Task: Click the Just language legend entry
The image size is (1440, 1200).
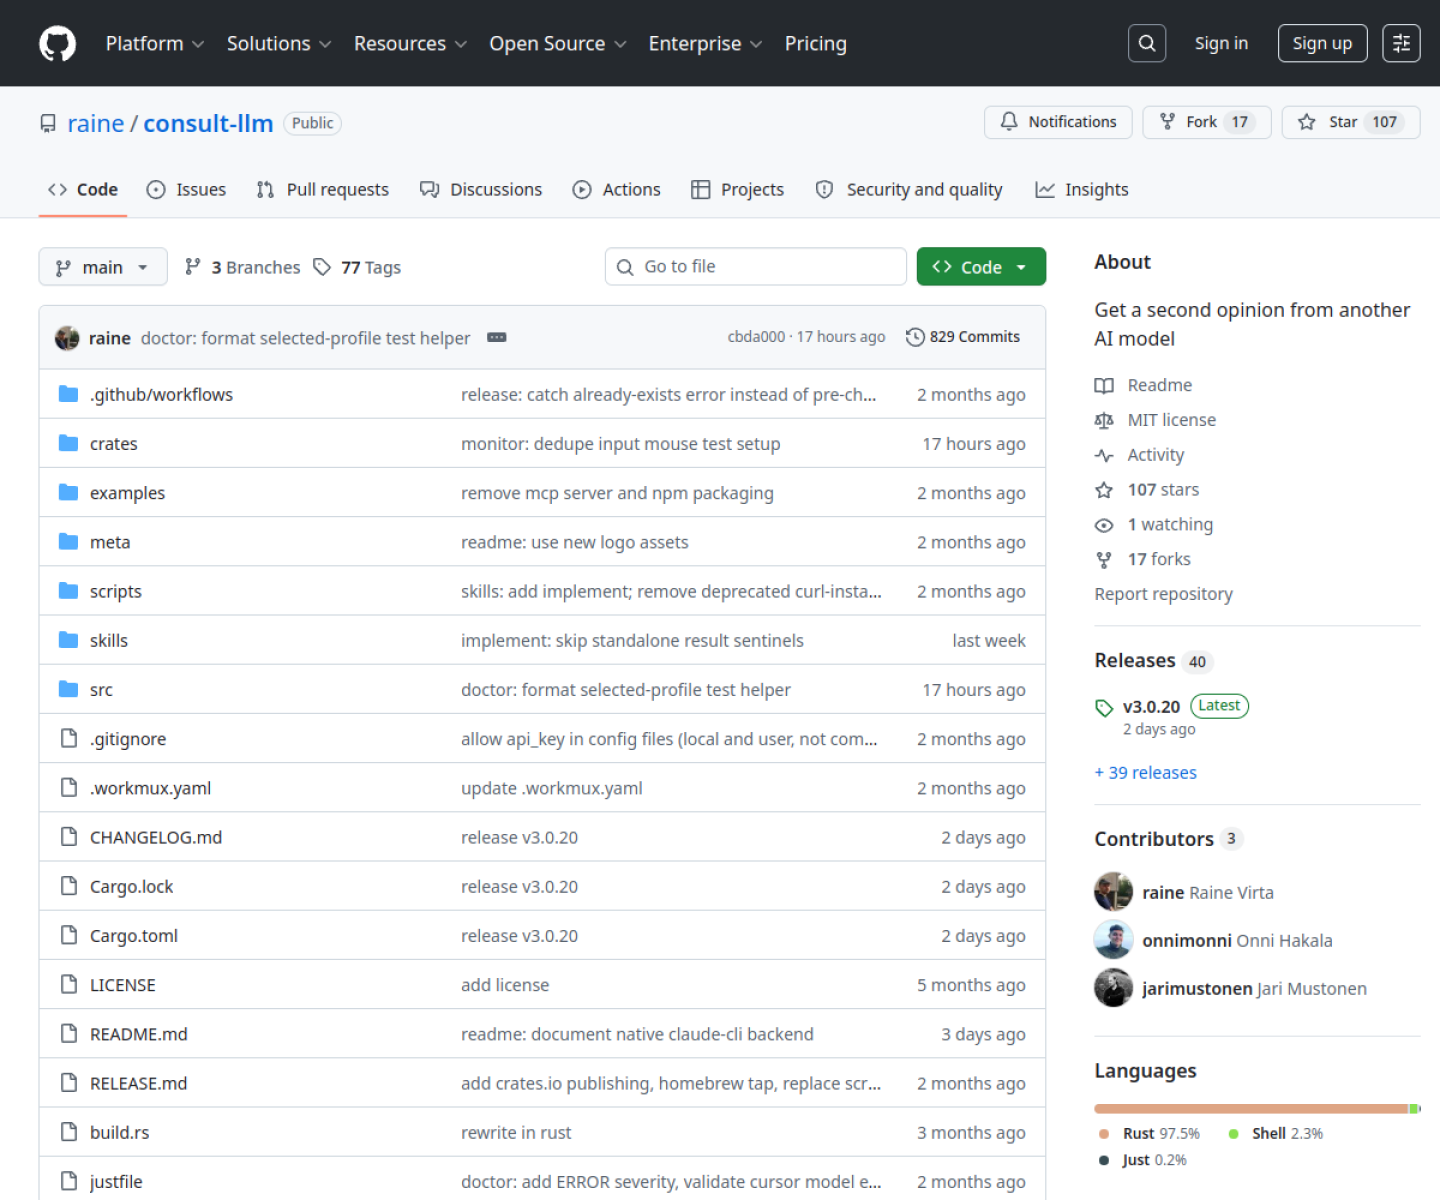Action: (x=1142, y=1160)
